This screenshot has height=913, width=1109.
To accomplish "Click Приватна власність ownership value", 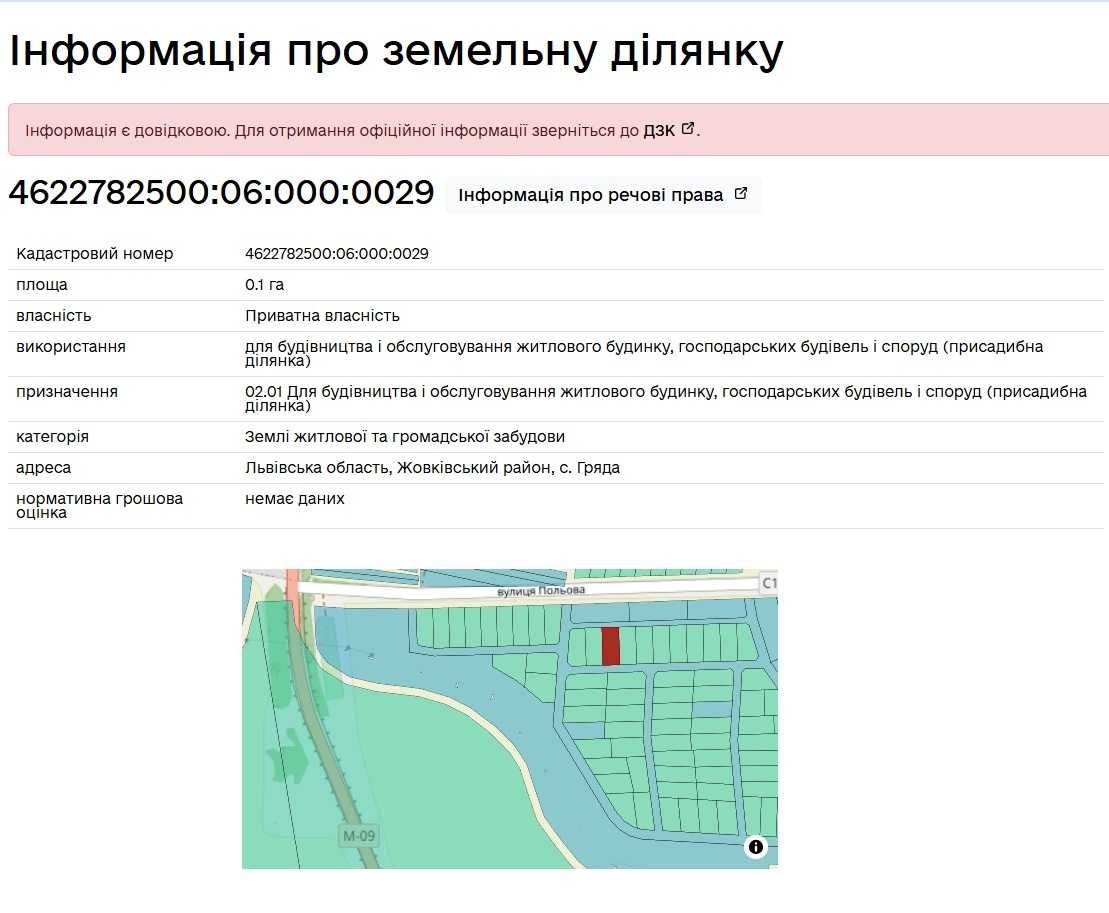I will pyautogui.click(x=323, y=316).
